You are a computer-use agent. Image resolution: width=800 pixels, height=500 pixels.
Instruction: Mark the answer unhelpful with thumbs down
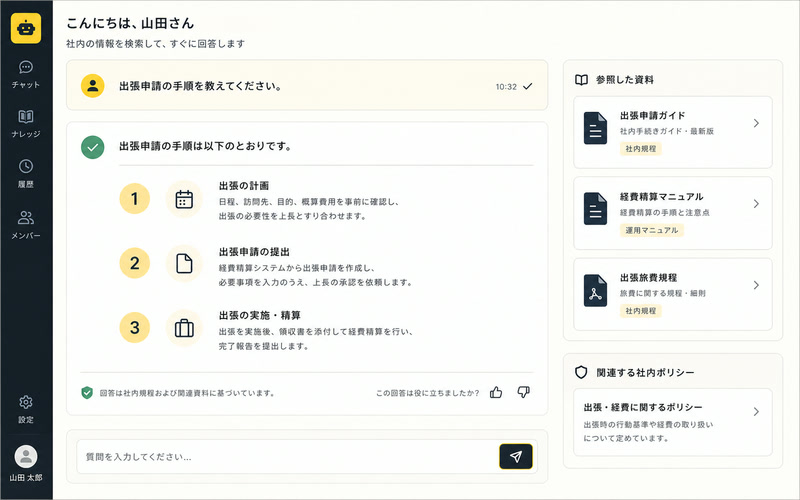pos(523,392)
